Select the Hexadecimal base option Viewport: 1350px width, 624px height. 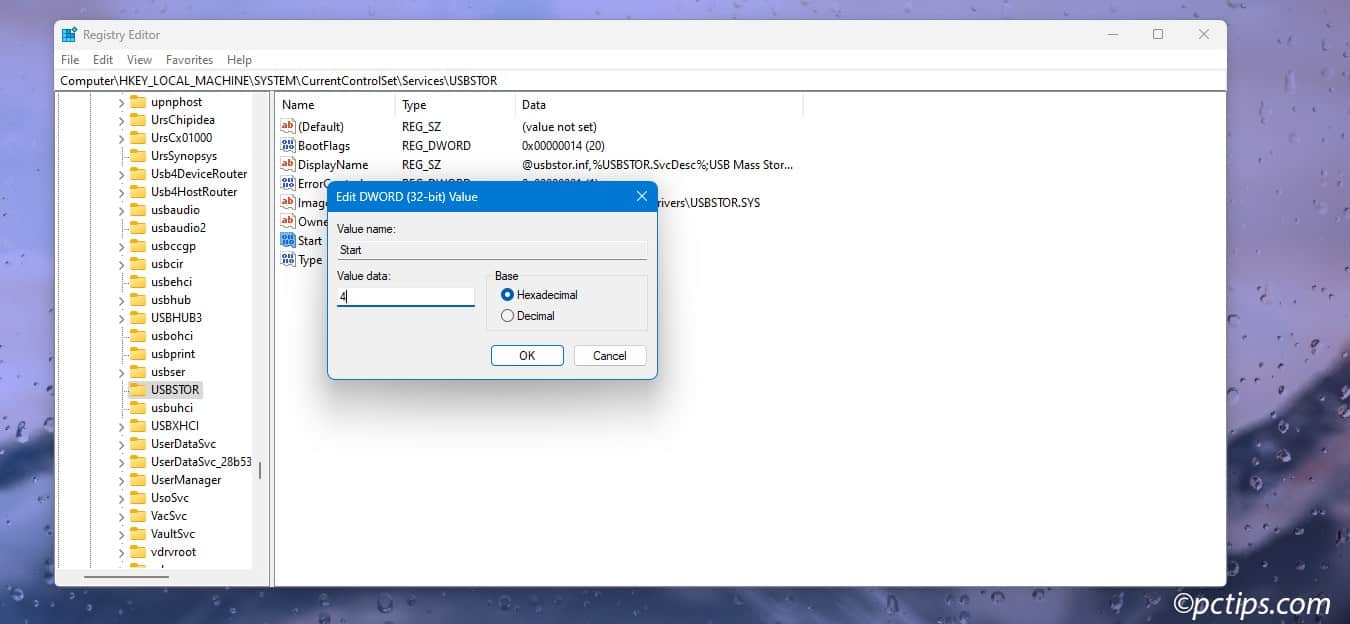[507, 295]
